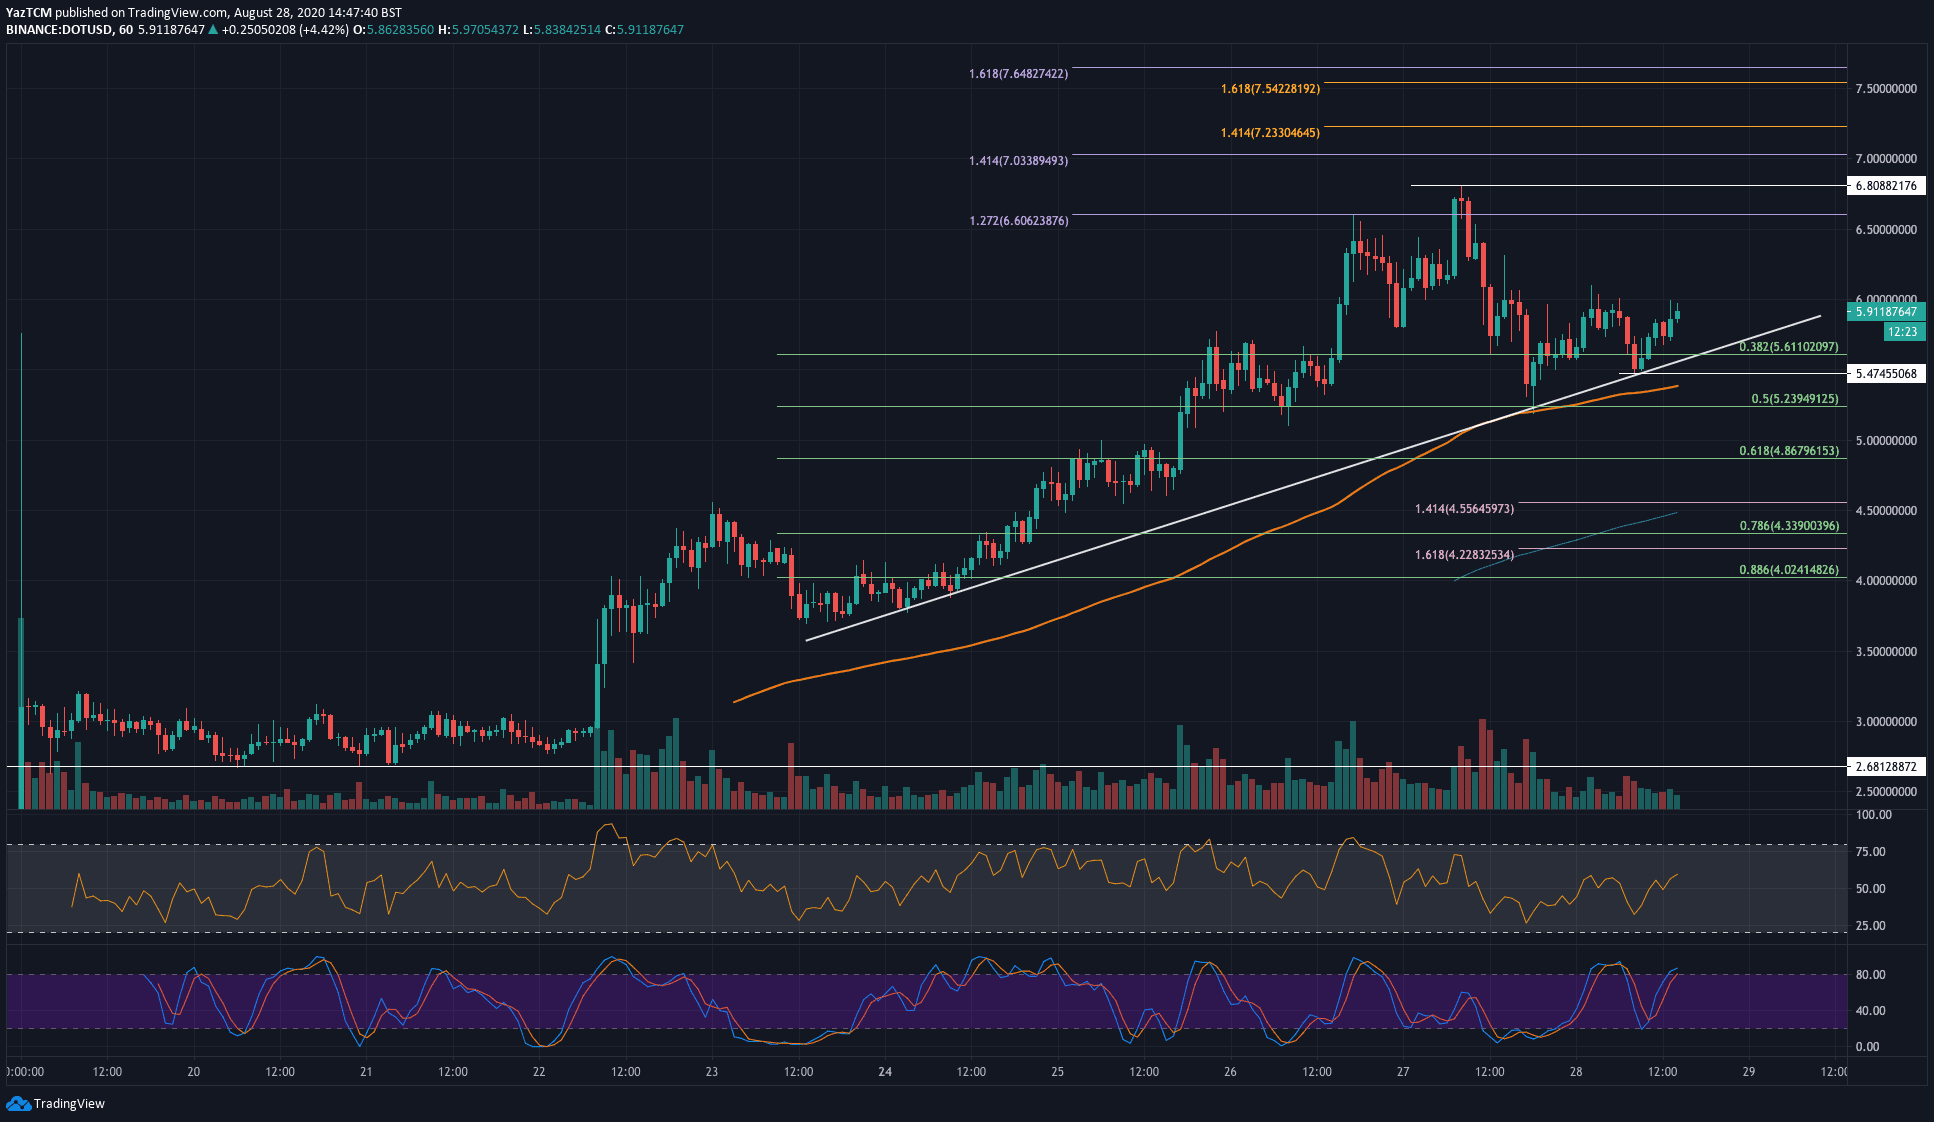1934x1122 pixels.
Task: Click the 0.5(5.23949125) Fibonacci level label
Action: click(1794, 399)
